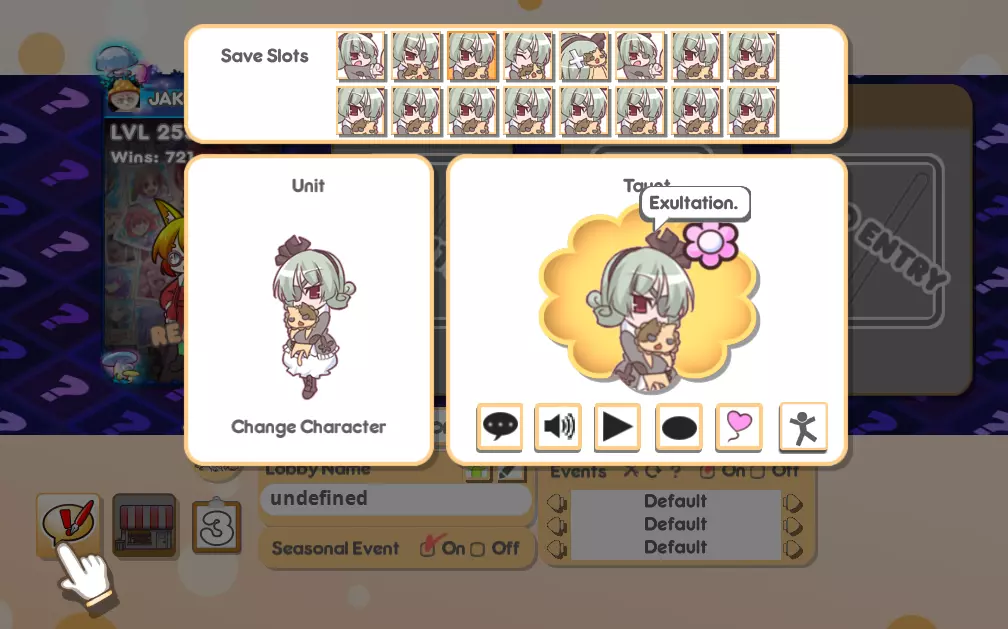Click the pink flower taunt badge
1008x629 pixels.
[x=710, y=243]
